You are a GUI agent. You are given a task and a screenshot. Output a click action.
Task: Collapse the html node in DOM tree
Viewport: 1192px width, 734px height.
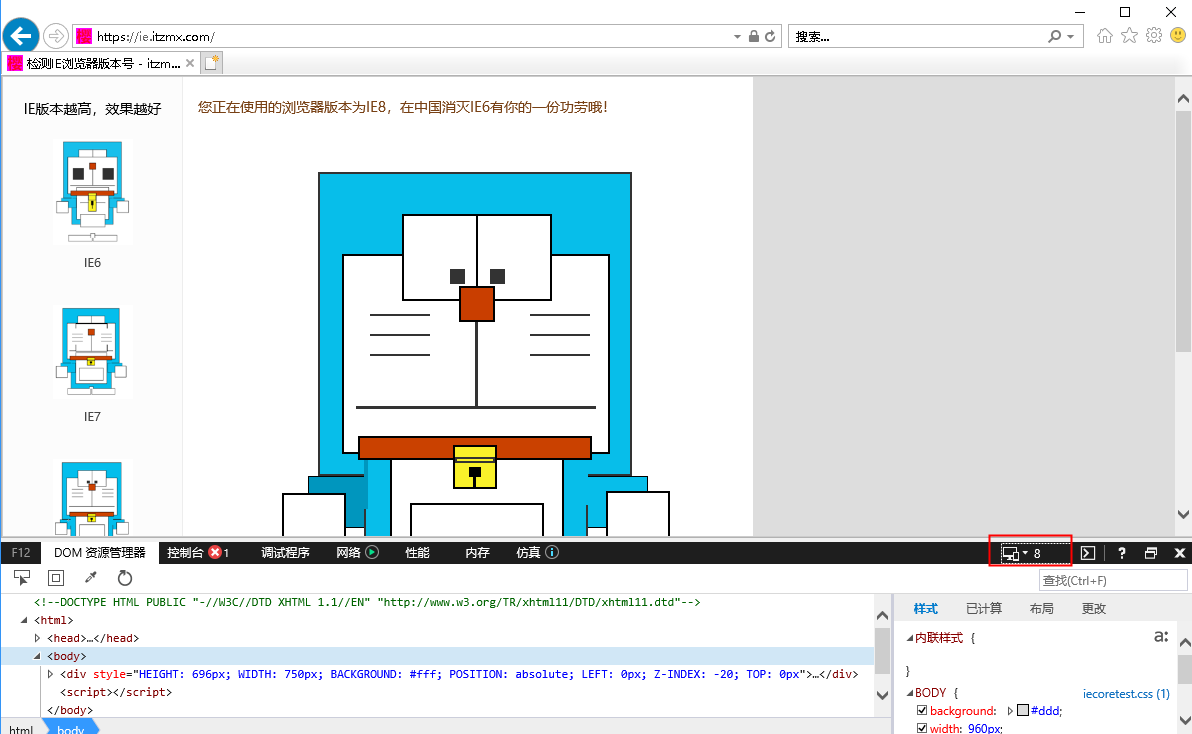point(24,620)
